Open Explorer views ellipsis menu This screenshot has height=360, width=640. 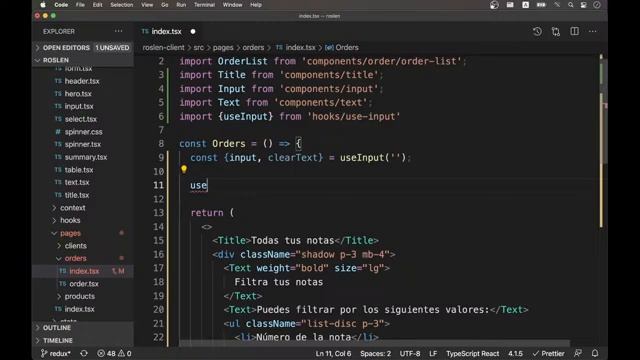click(x=118, y=31)
